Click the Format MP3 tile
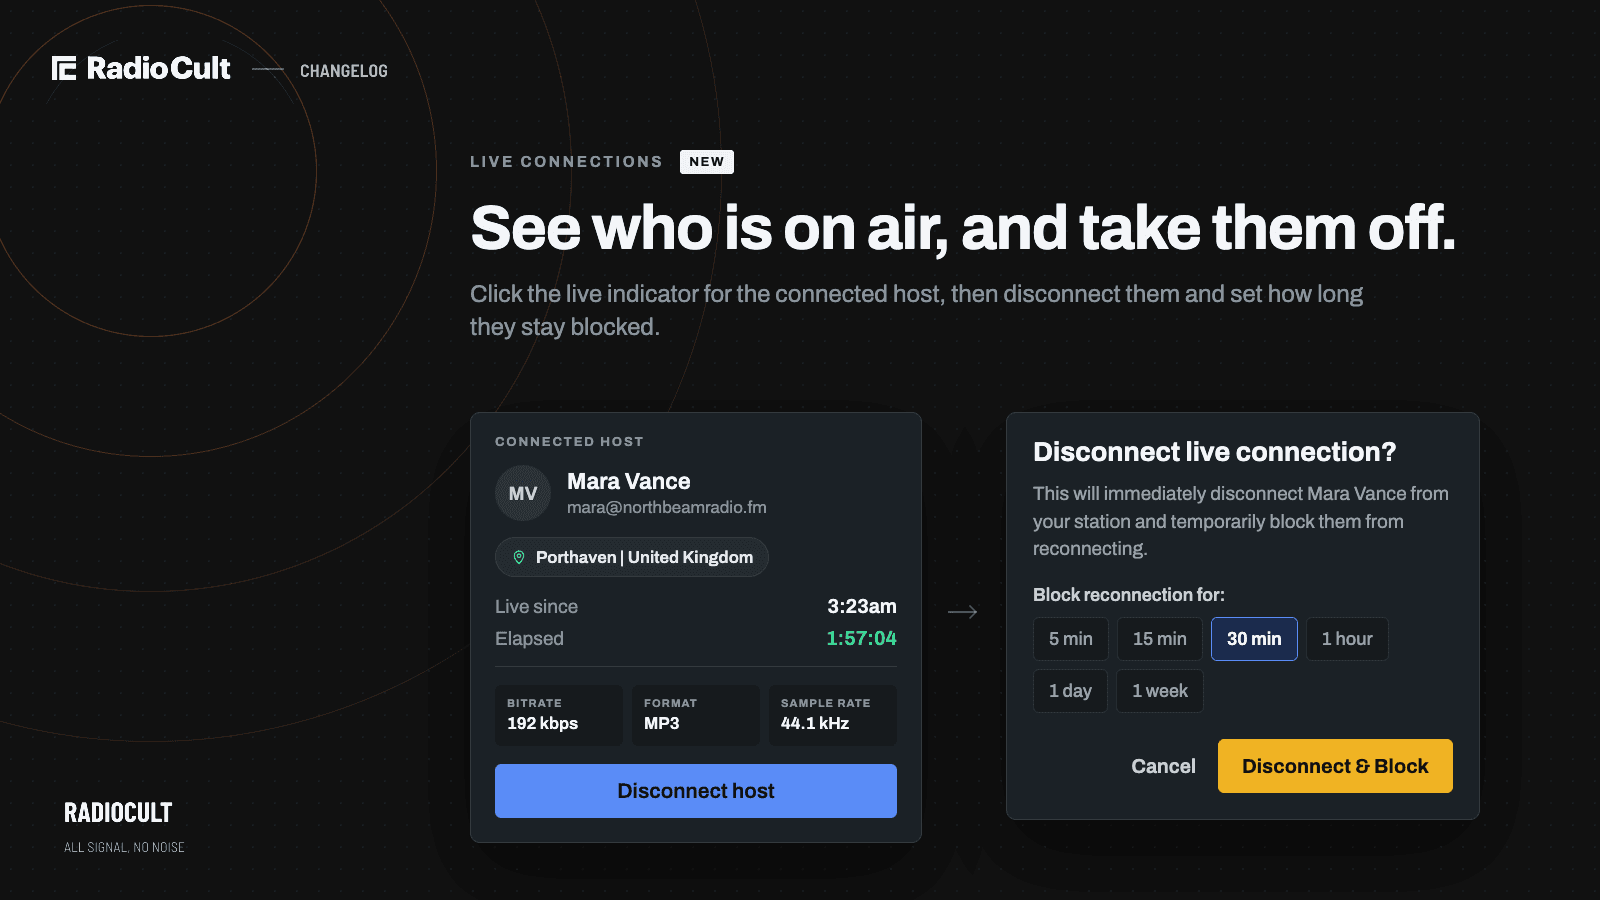This screenshot has height=900, width=1600. coord(696,715)
